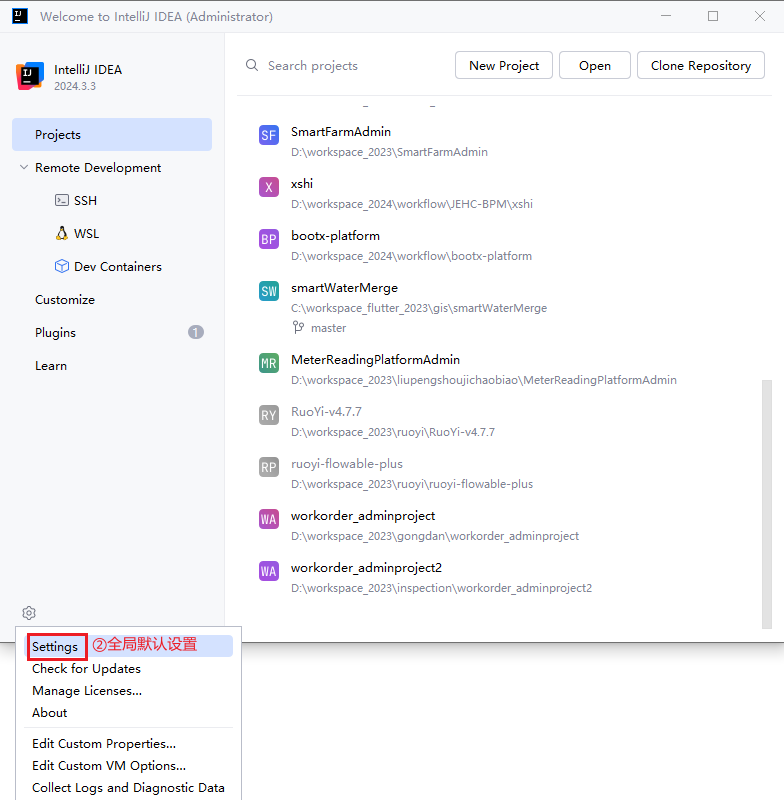The height and width of the screenshot is (800, 784).
Task: Click the SW icon of smartWaterMerge project
Action: [x=269, y=291]
